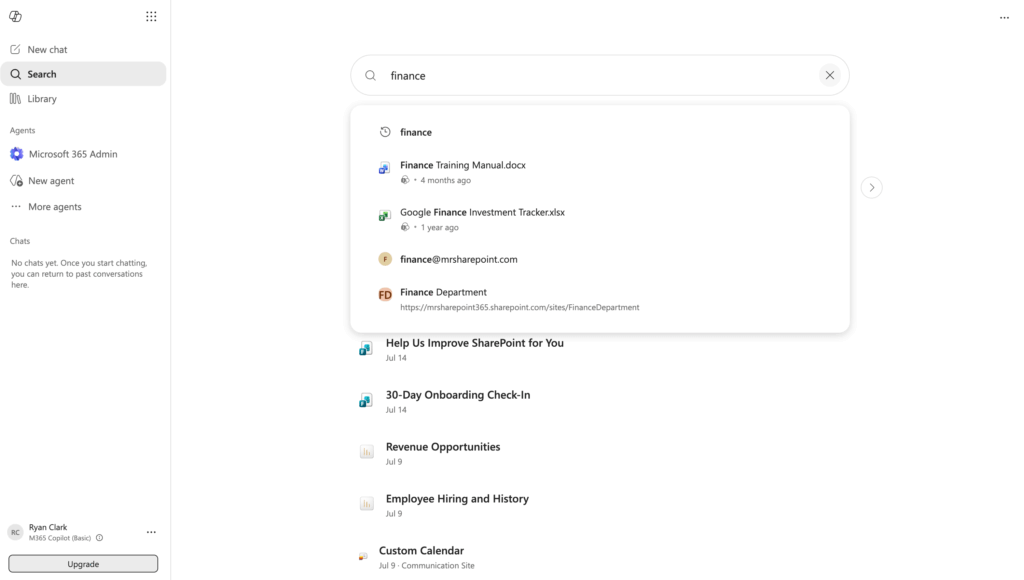
Task: Click 'Jul 9 · Communication Site' text
Action: coord(426,566)
